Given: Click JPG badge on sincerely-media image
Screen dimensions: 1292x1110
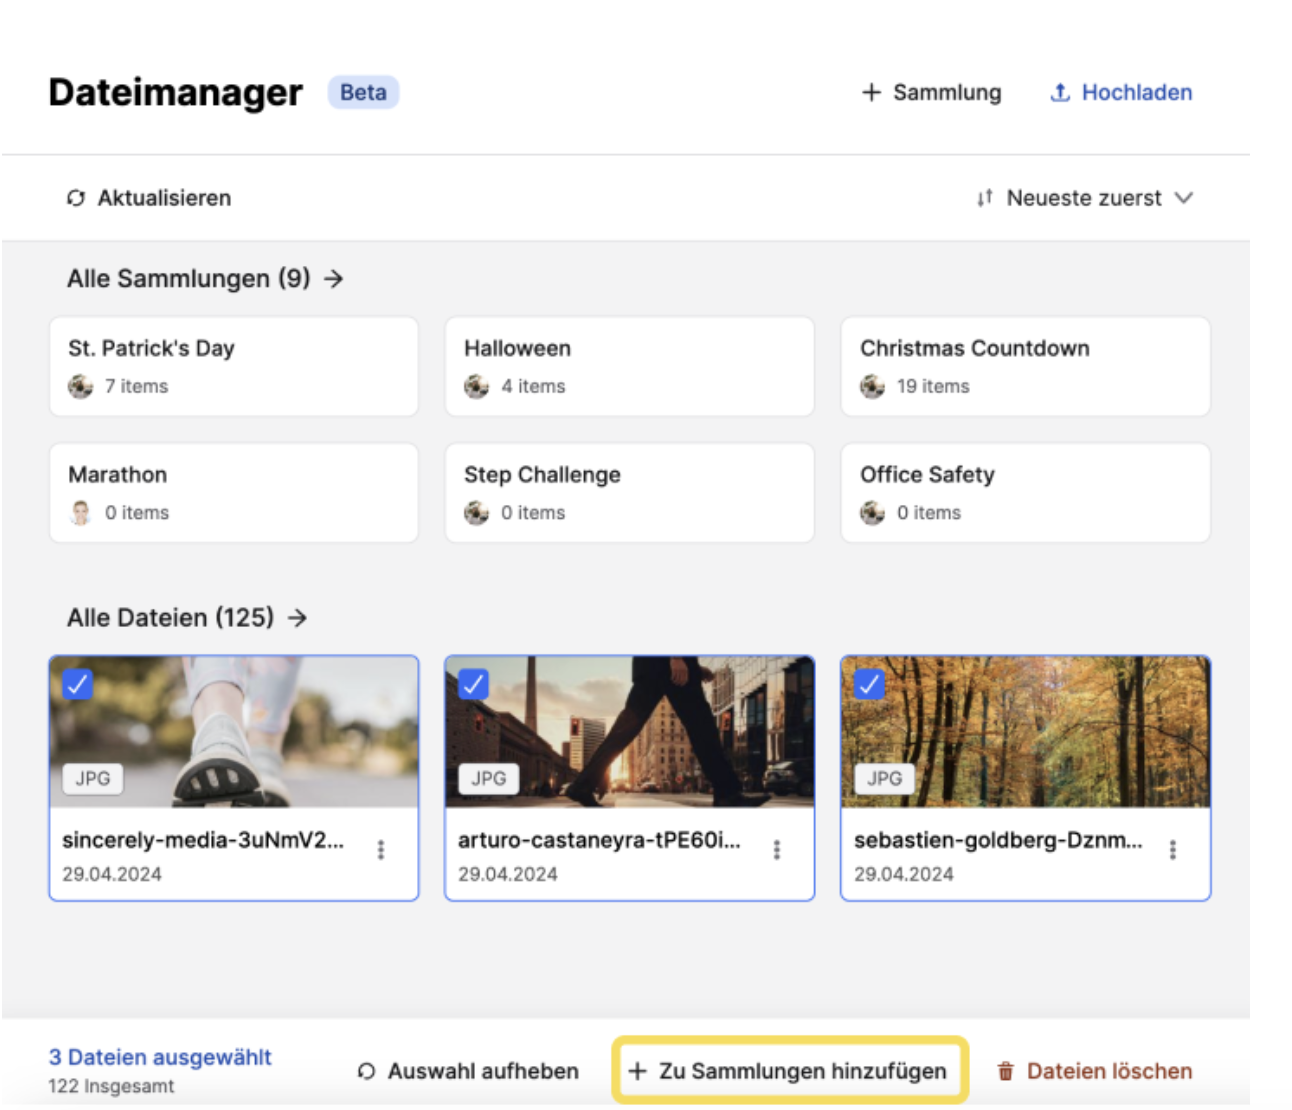Looking at the screenshot, I should click(x=93, y=778).
